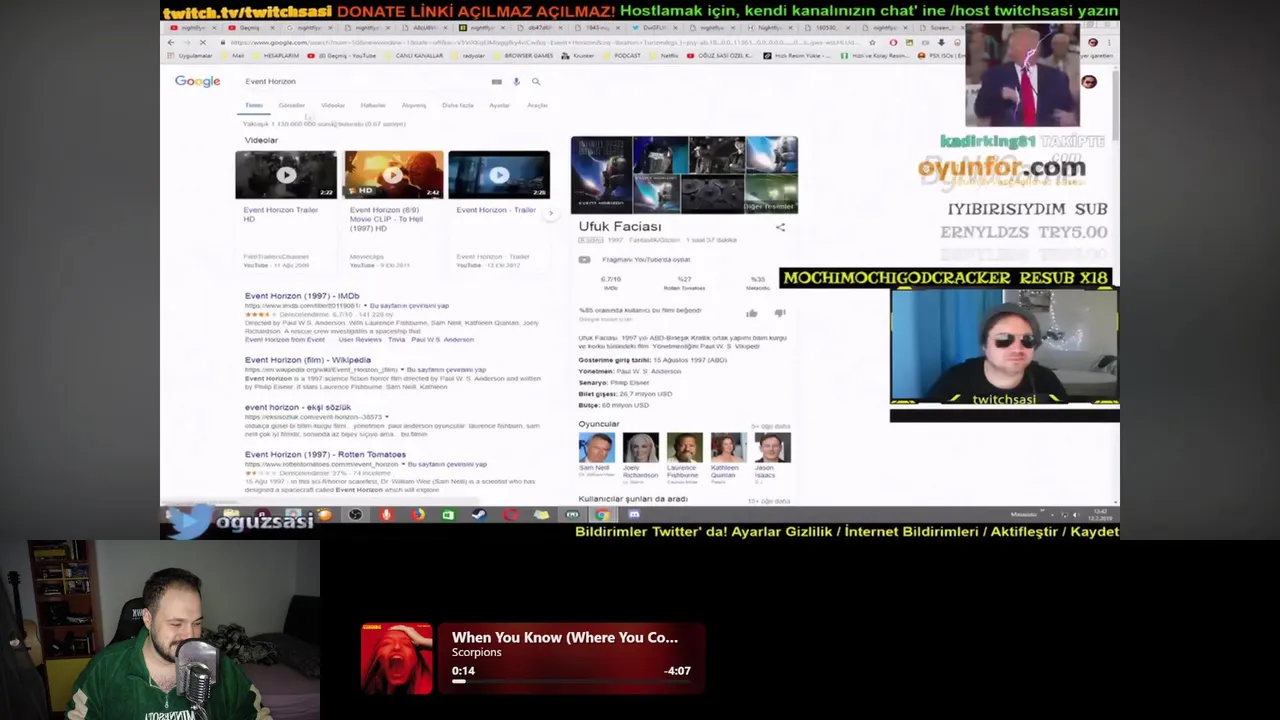Show more videos with the carousel arrow
1280x720 pixels.
550,213
